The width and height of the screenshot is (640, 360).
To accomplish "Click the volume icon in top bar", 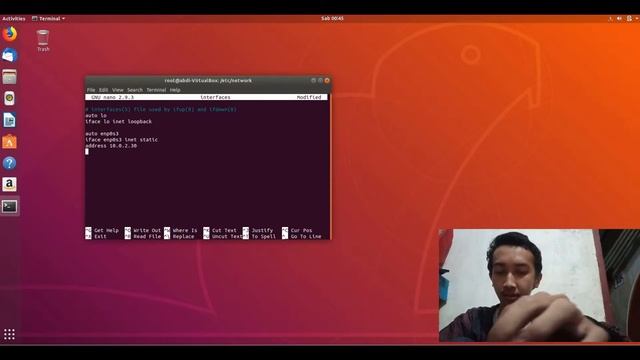I will coord(620,18).
